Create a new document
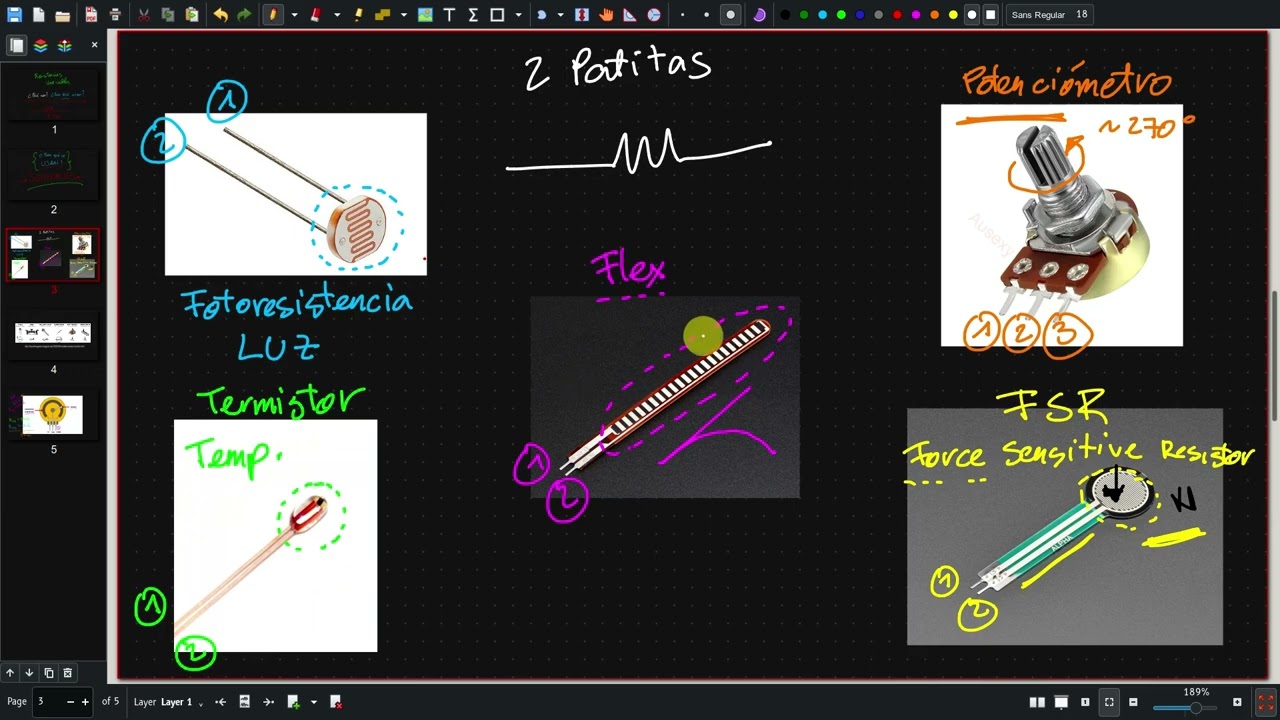This screenshot has height=720, width=1280. pos(38,15)
